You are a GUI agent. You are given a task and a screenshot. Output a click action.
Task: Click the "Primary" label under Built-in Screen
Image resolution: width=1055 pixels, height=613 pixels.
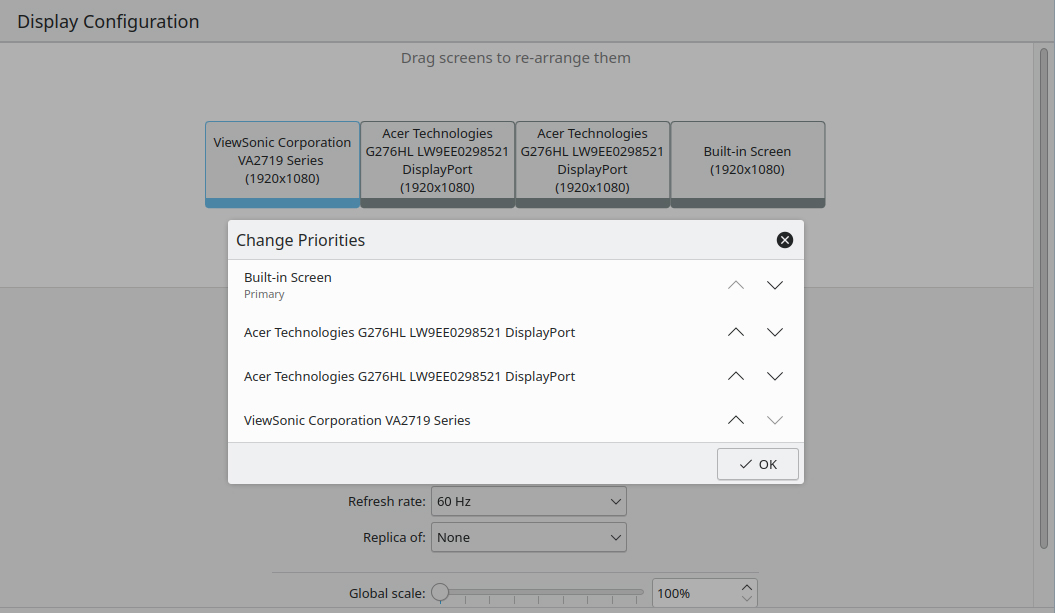(x=264, y=294)
